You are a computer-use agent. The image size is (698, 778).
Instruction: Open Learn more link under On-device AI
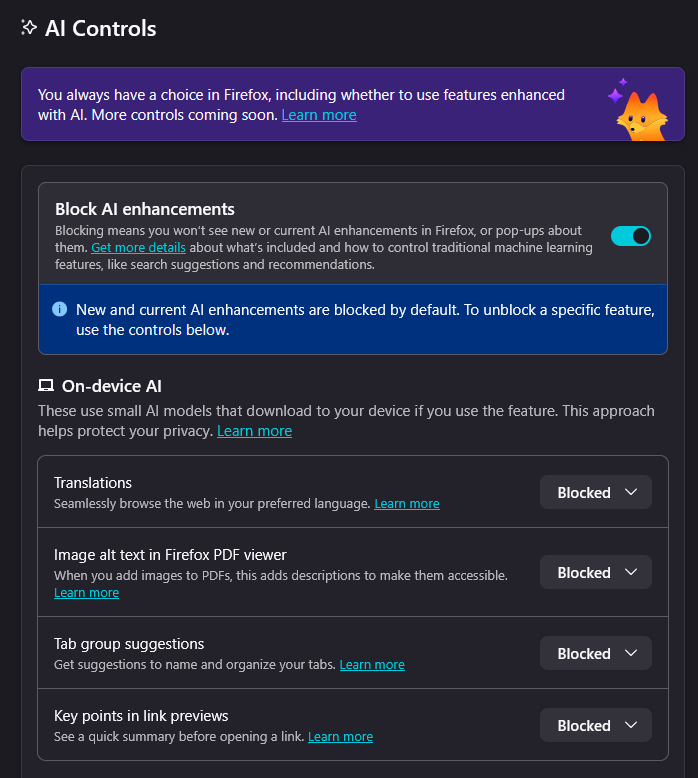[x=254, y=431]
